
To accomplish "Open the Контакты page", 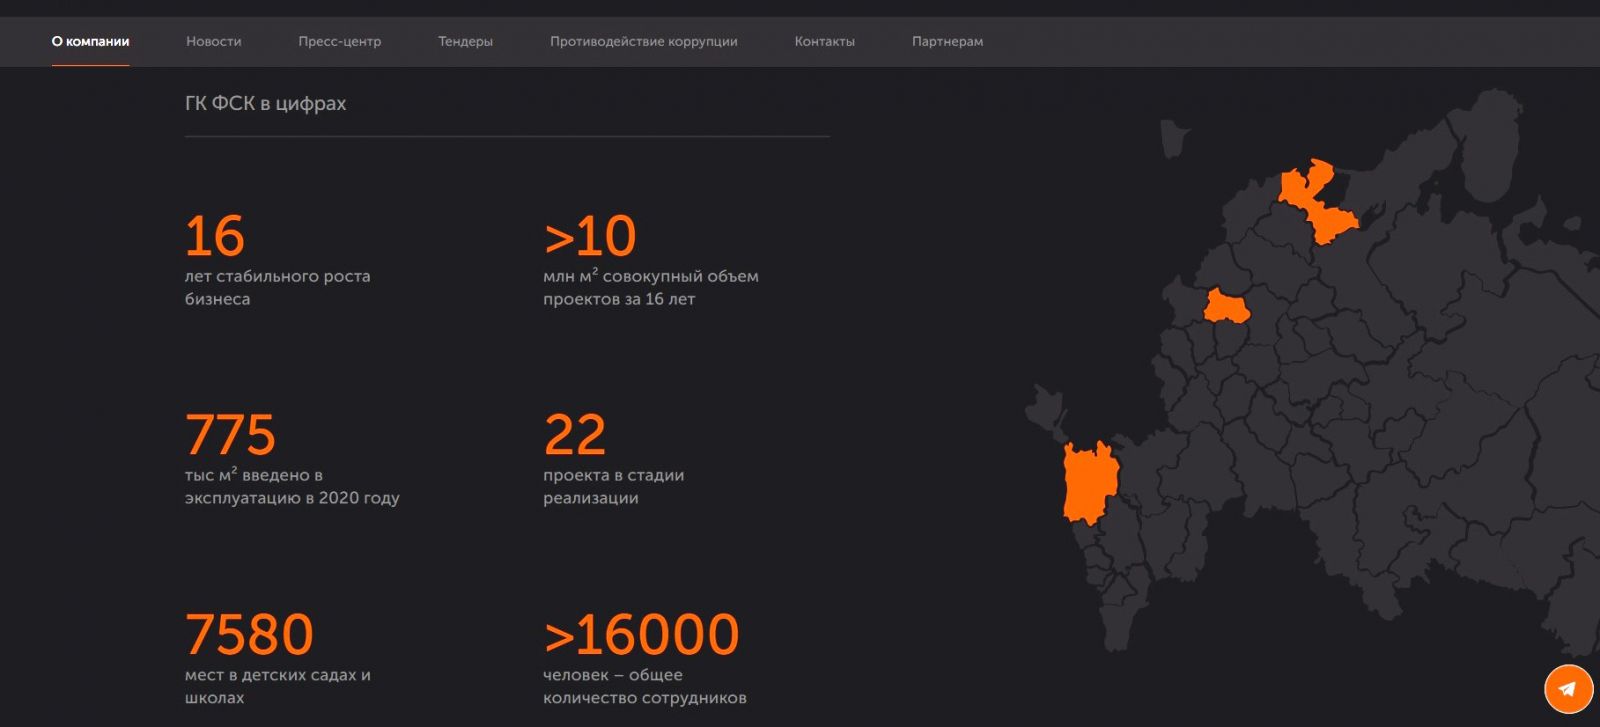I will click(825, 41).
